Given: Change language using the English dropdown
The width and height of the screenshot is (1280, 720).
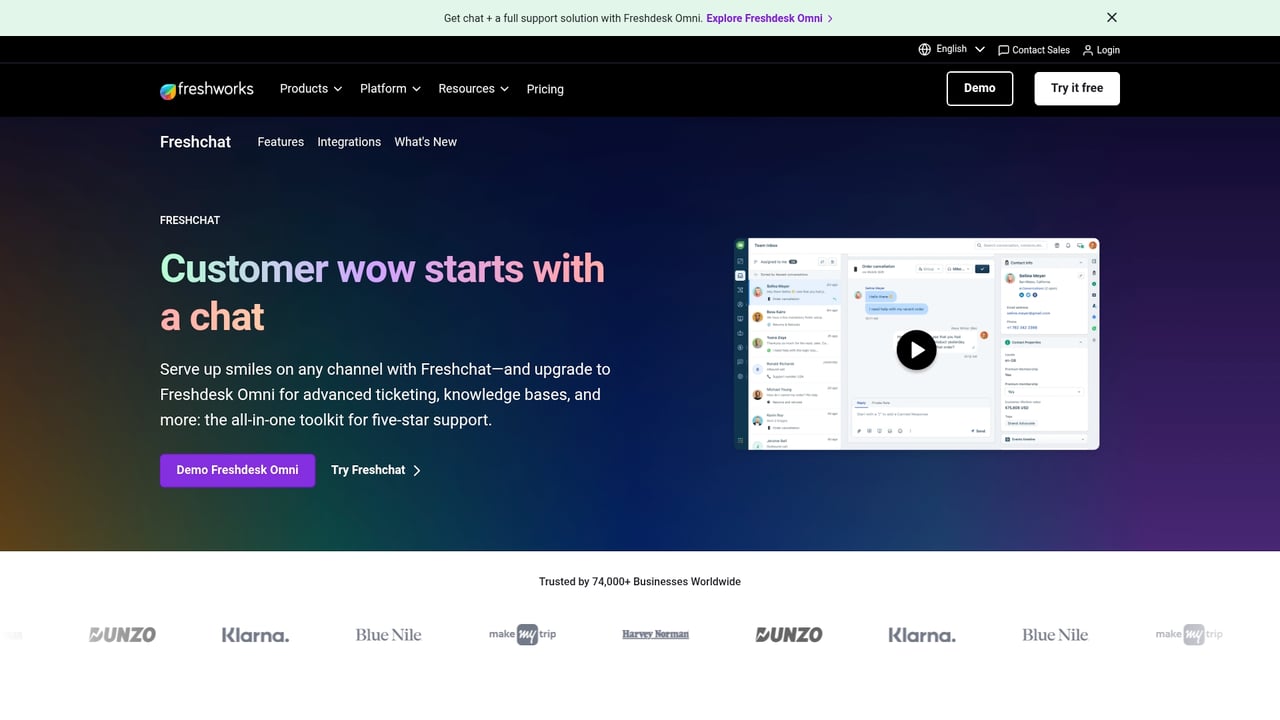Looking at the screenshot, I should click(952, 49).
